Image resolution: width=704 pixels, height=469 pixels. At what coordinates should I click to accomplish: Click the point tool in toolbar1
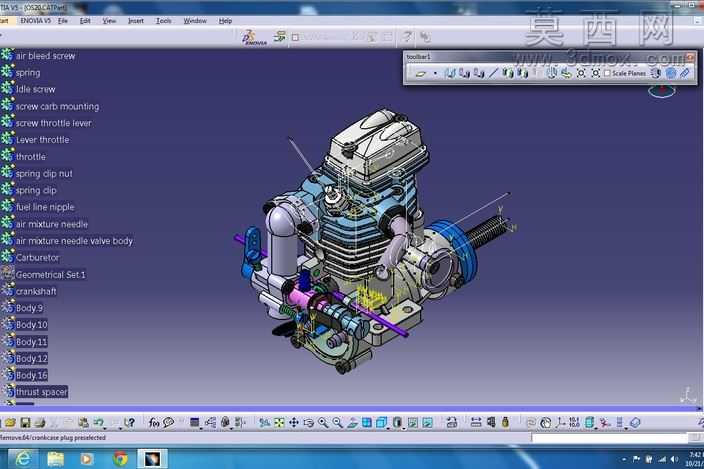point(435,73)
